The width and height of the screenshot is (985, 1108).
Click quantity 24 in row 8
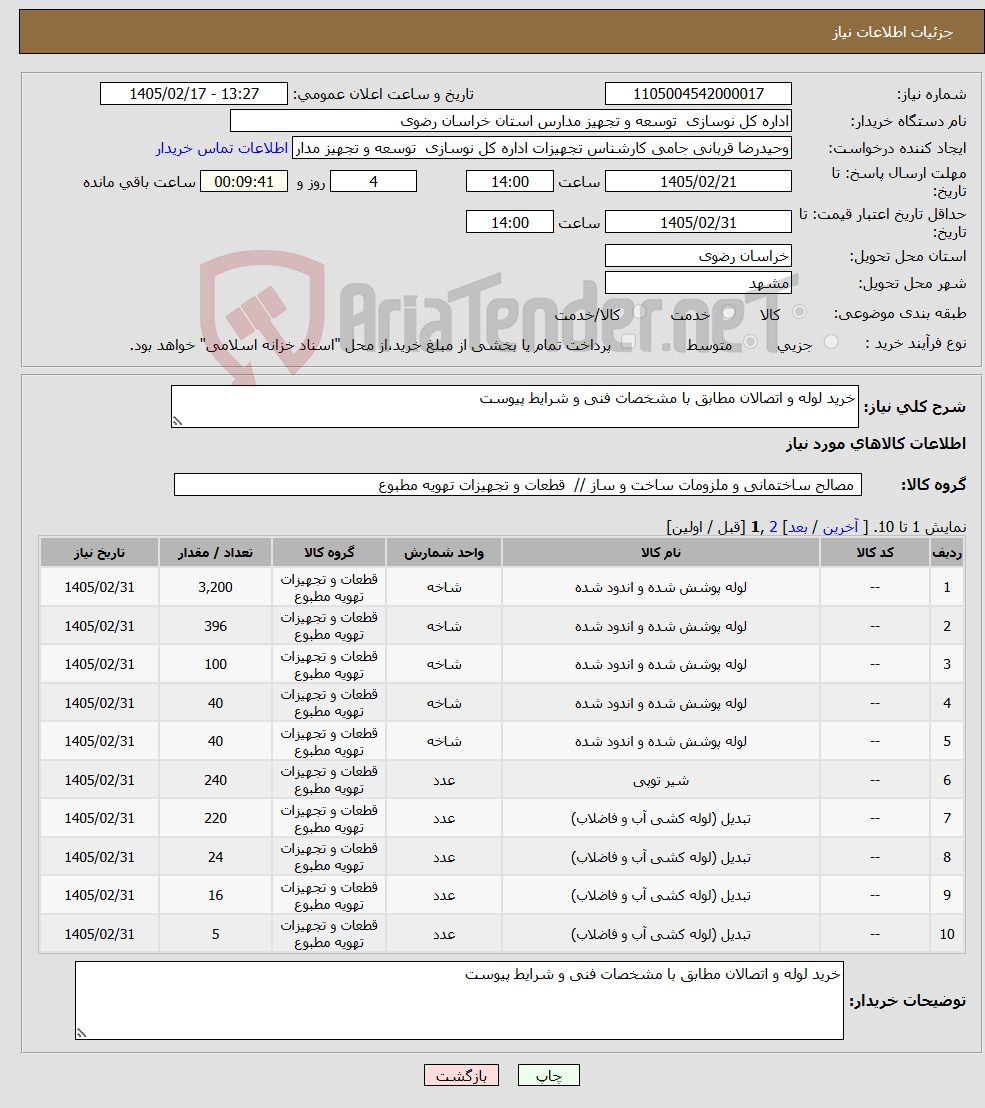[216, 857]
